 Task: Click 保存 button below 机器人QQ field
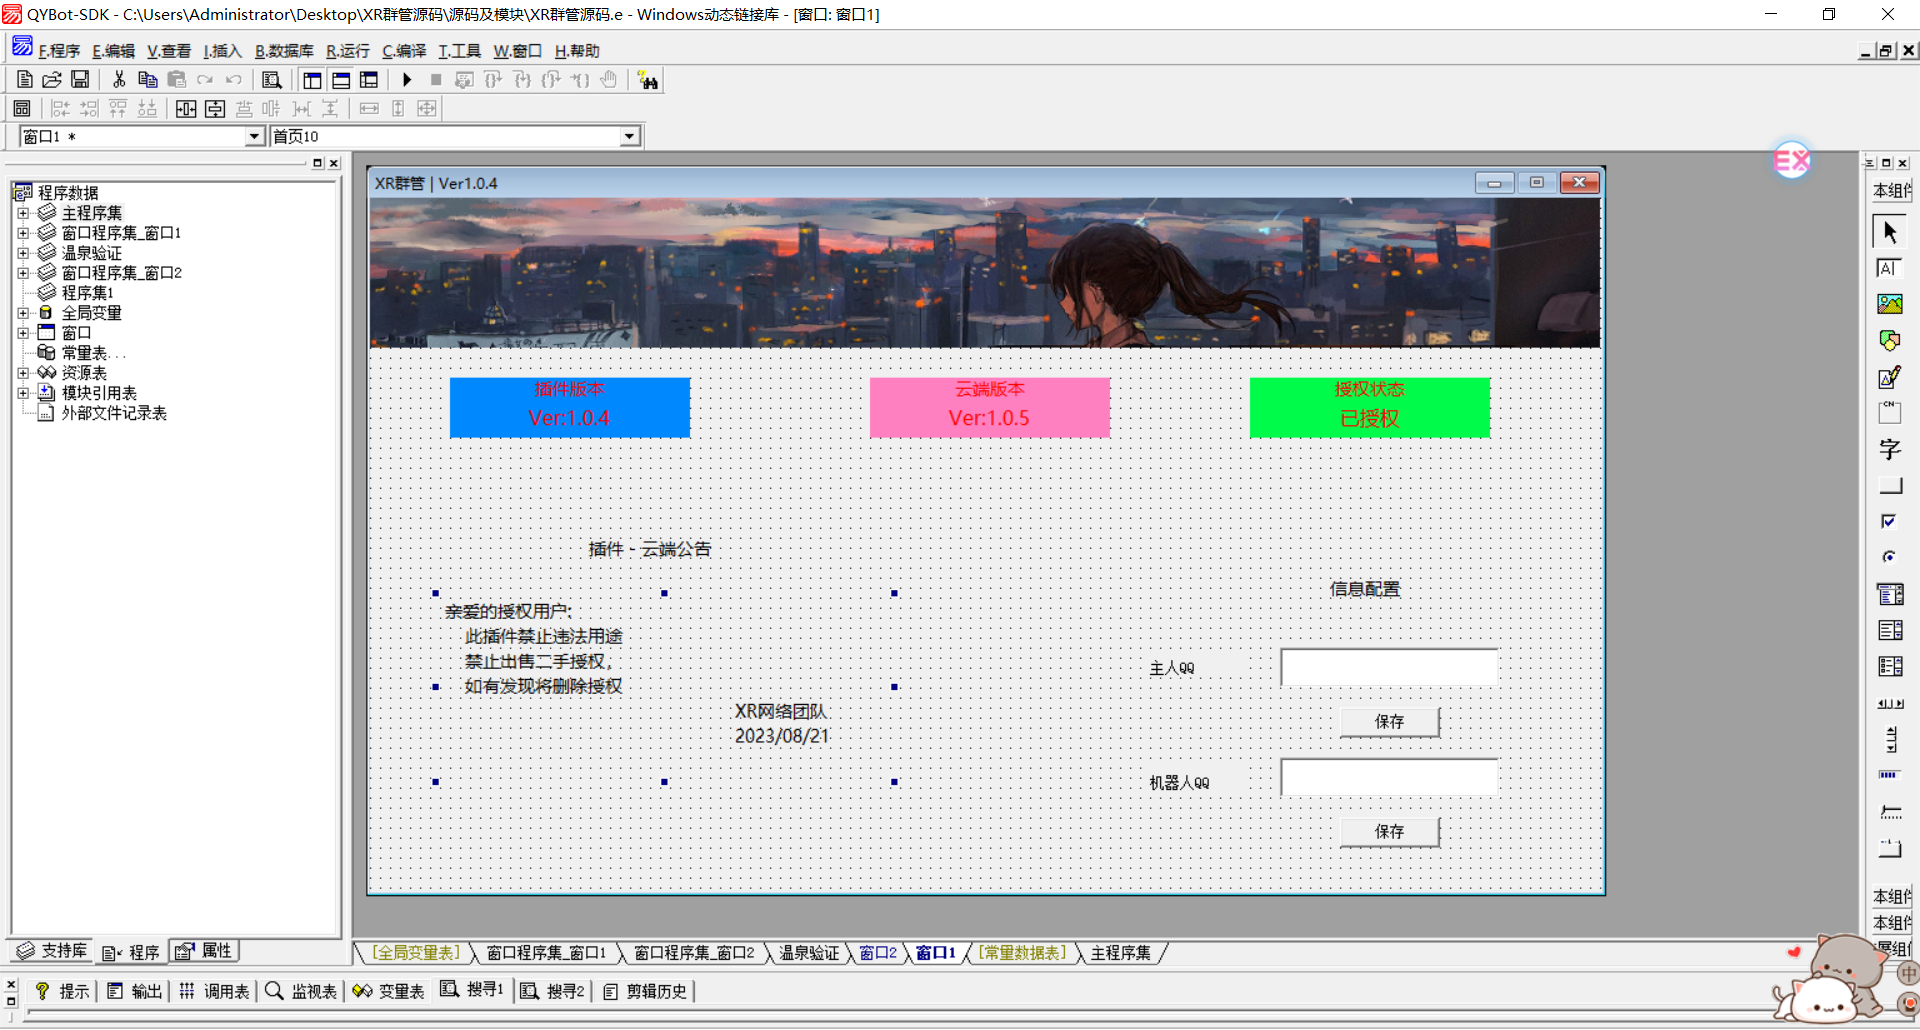[x=1389, y=832]
